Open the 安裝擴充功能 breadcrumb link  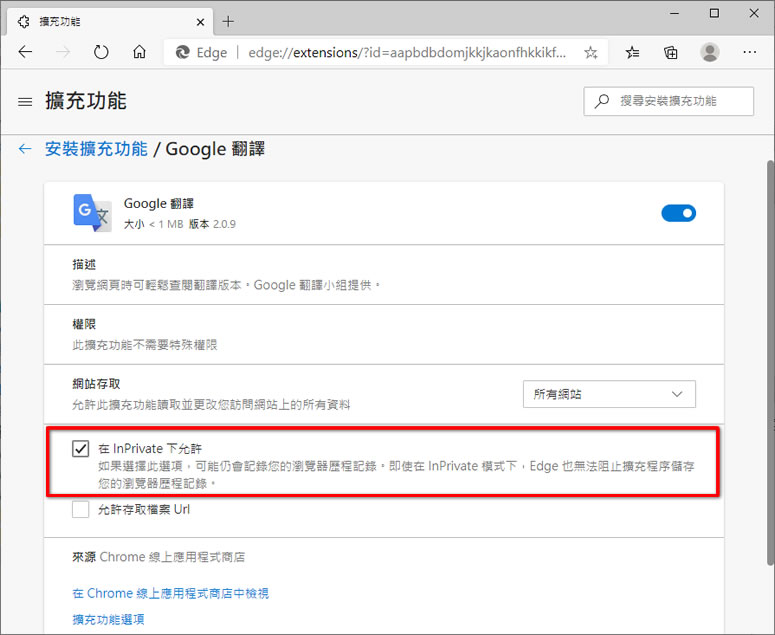(96, 149)
